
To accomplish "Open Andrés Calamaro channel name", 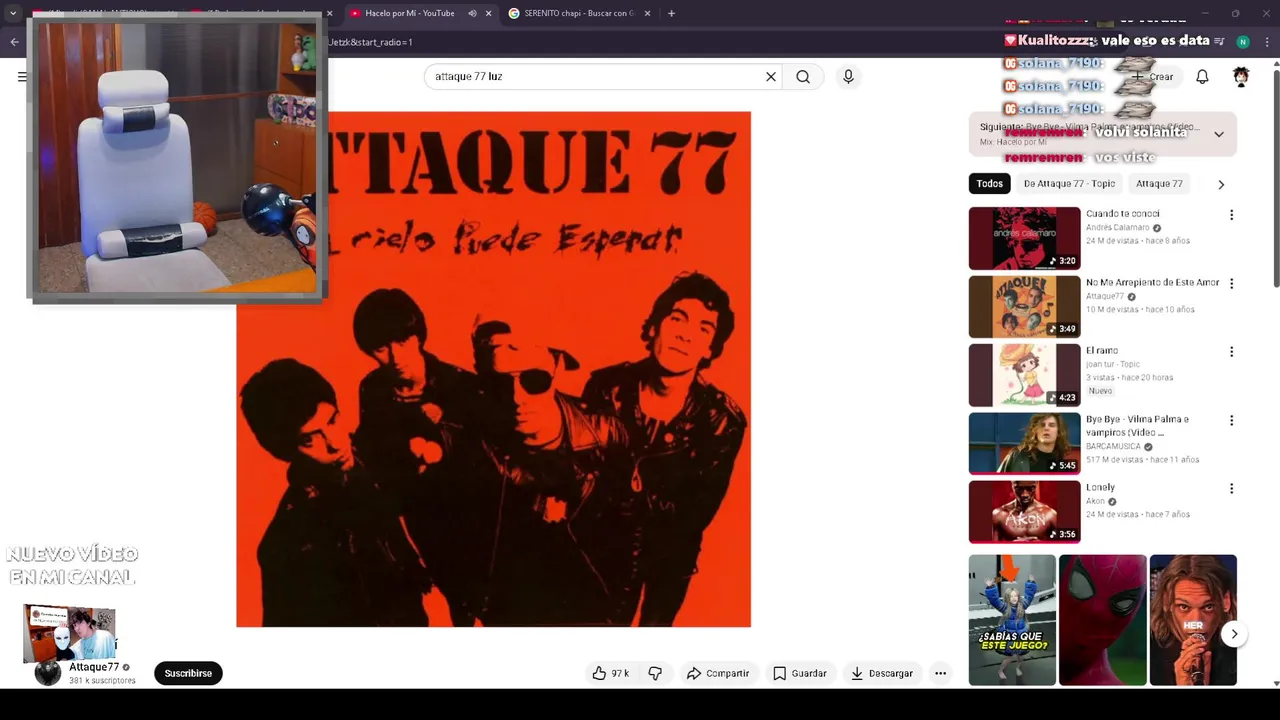I will click(1118, 228).
